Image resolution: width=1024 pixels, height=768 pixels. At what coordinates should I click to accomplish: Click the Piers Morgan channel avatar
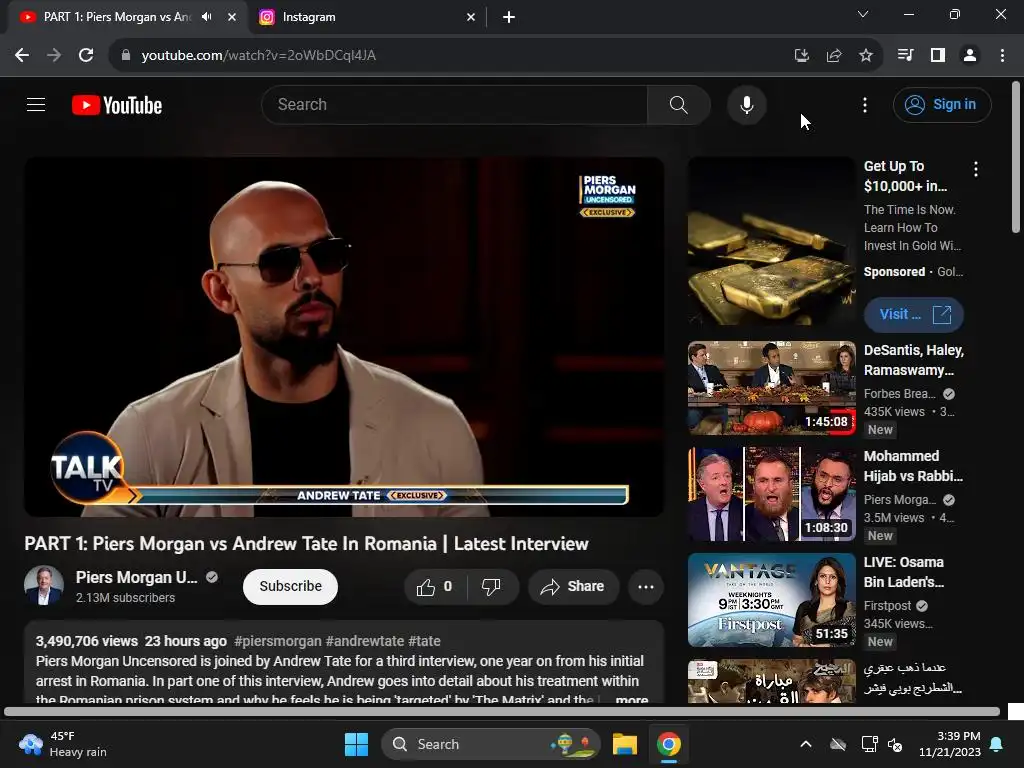pyautogui.click(x=44, y=586)
